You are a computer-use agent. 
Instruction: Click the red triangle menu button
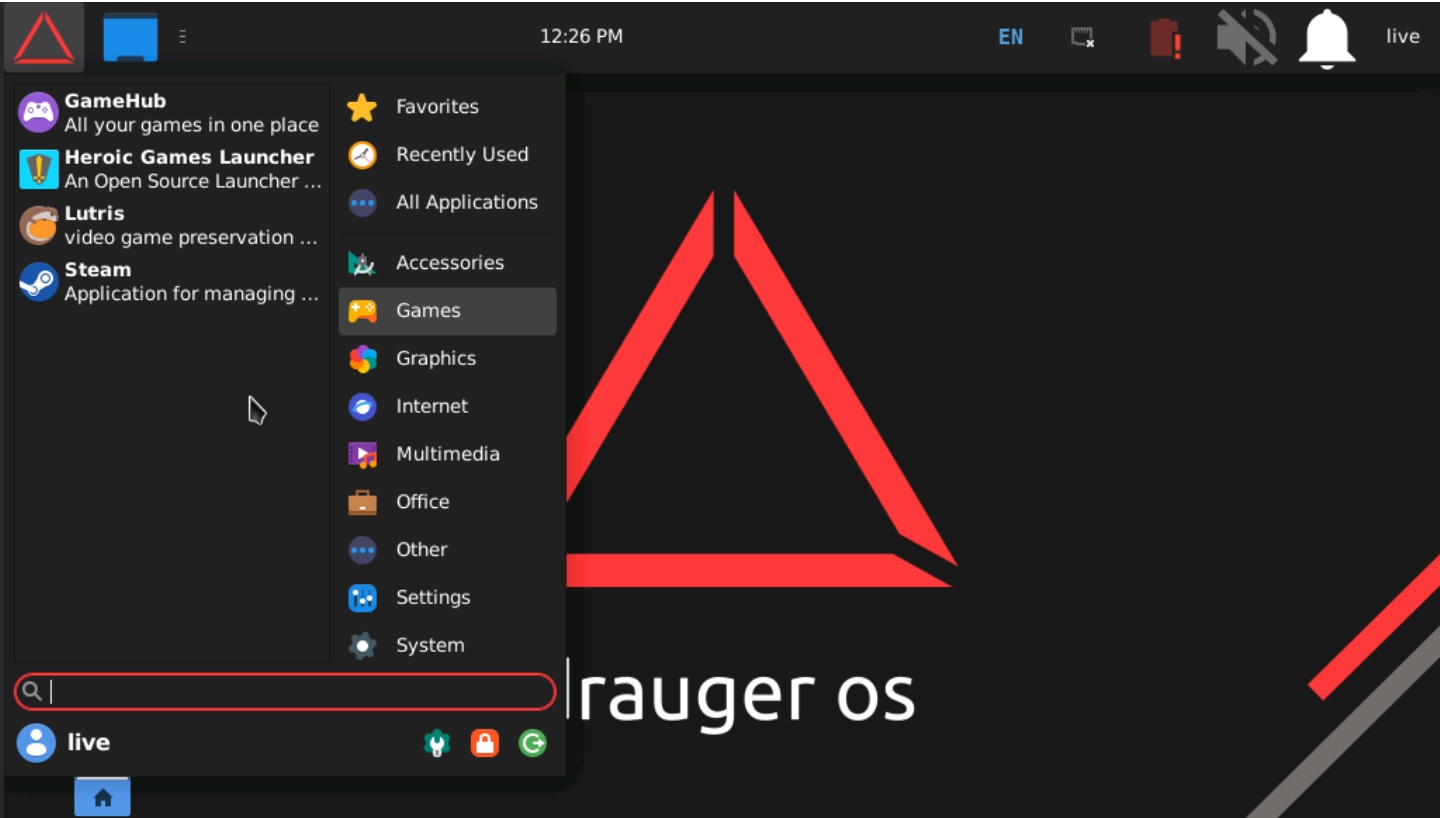click(x=44, y=38)
